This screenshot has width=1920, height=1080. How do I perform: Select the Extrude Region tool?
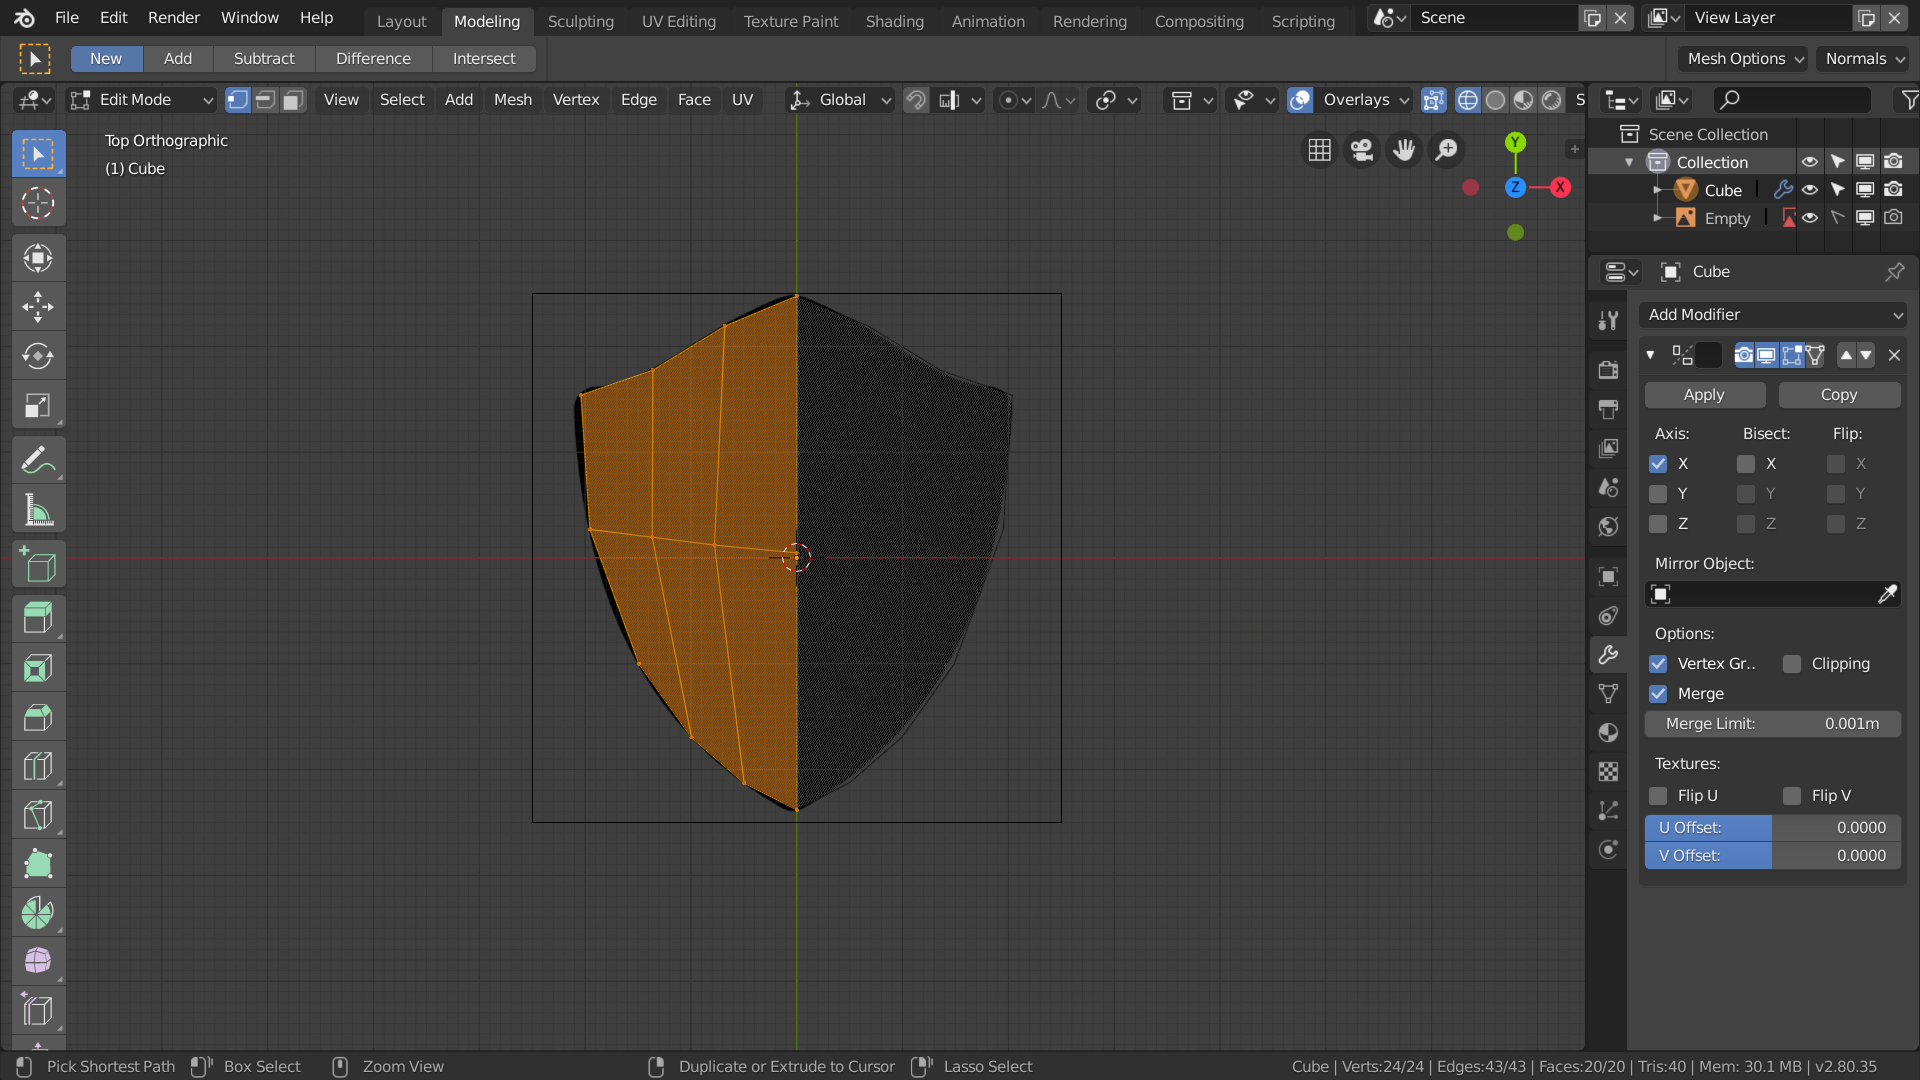[x=38, y=618]
